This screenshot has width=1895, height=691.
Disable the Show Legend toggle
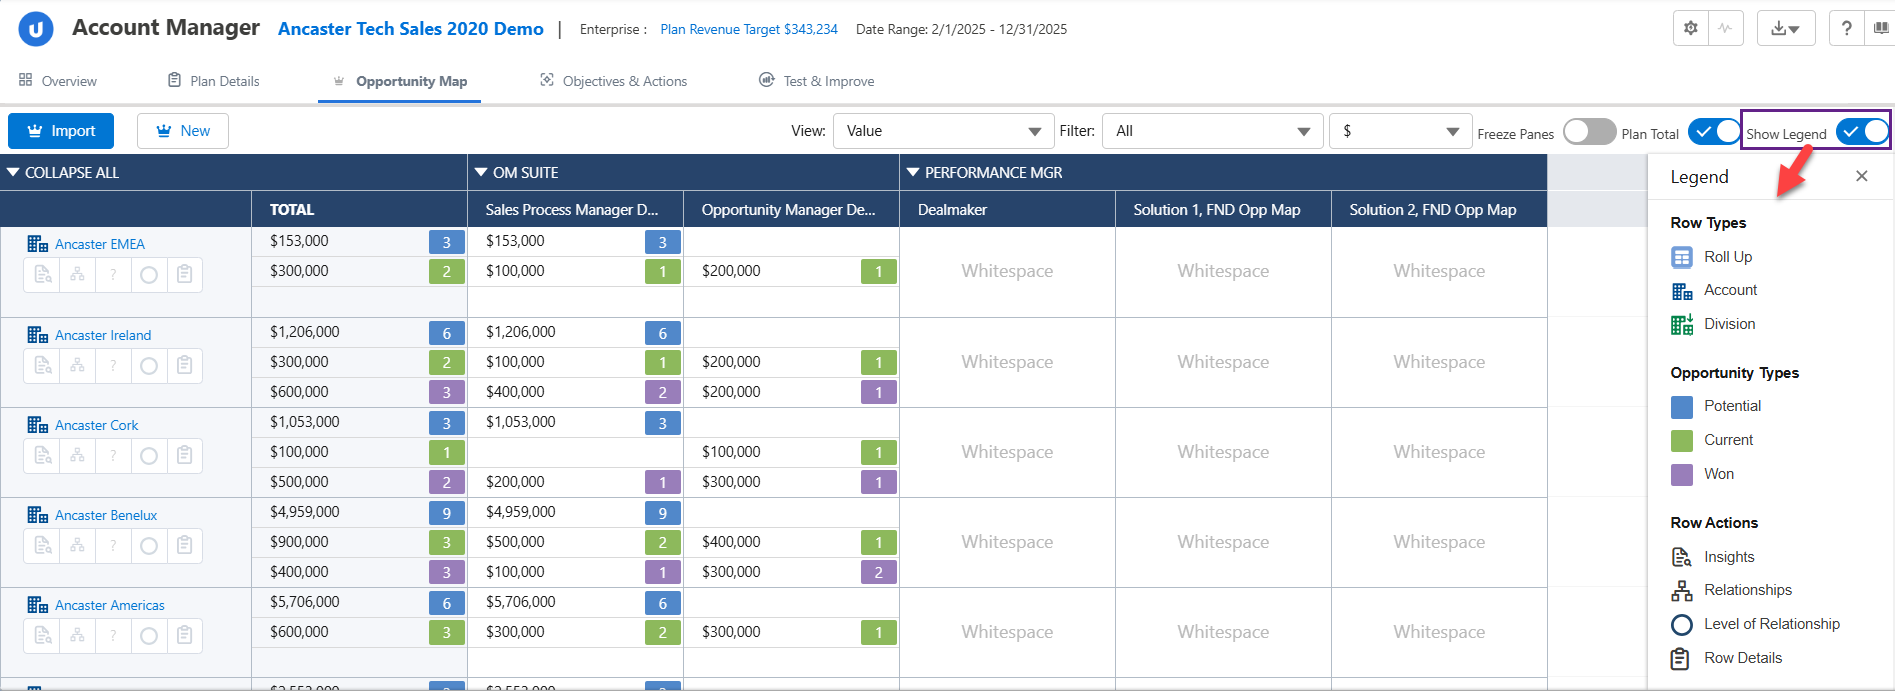tap(1863, 132)
